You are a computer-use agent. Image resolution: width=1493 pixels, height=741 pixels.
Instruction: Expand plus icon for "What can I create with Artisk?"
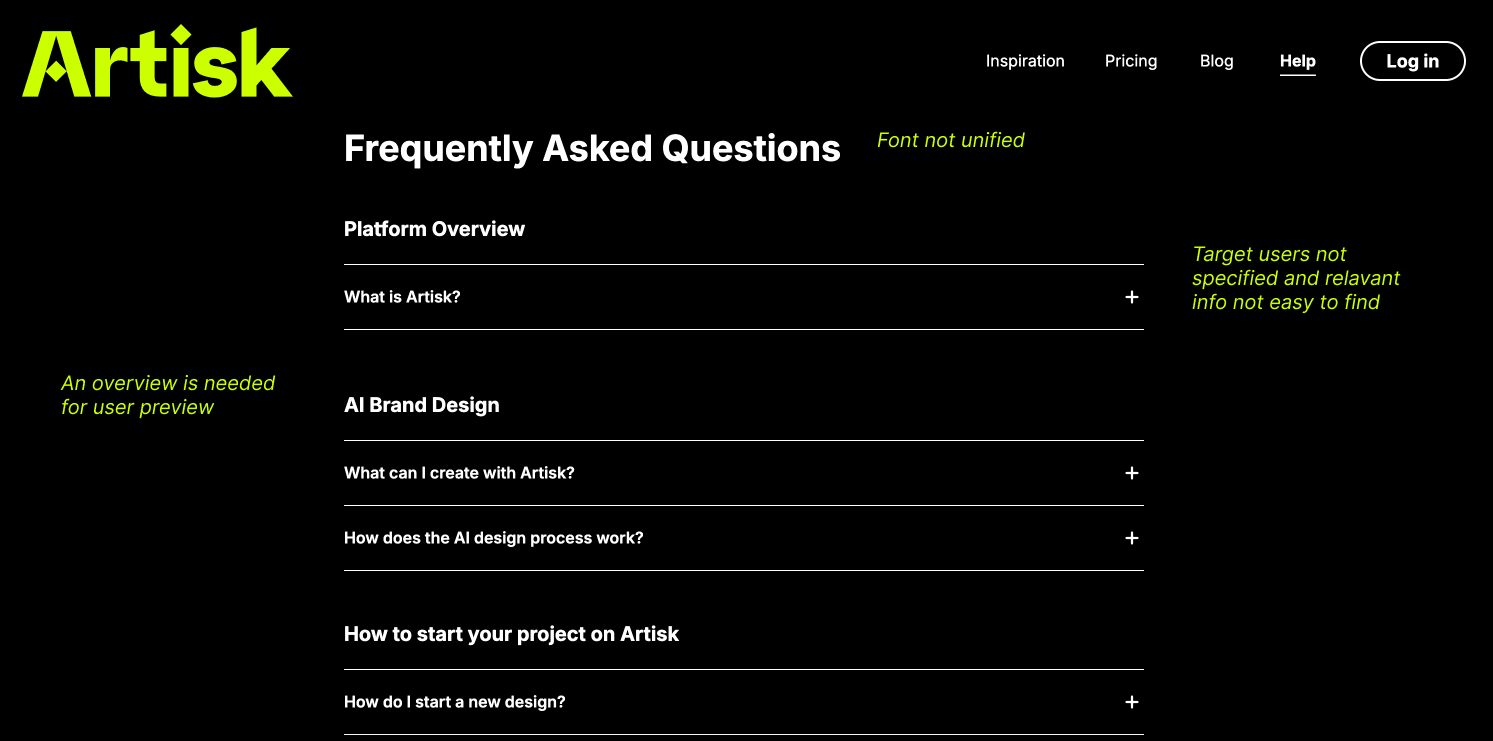click(1131, 473)
